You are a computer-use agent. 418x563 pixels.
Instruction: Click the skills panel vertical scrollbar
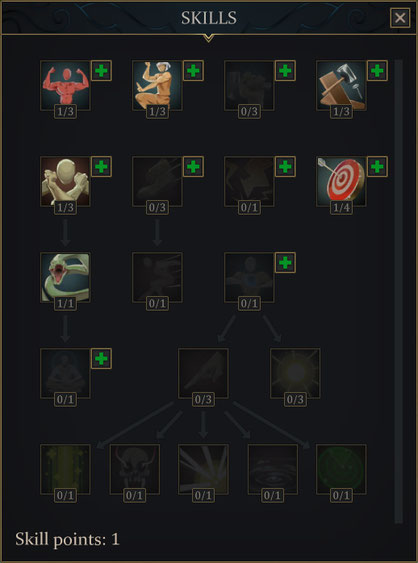tap(399, 292)
